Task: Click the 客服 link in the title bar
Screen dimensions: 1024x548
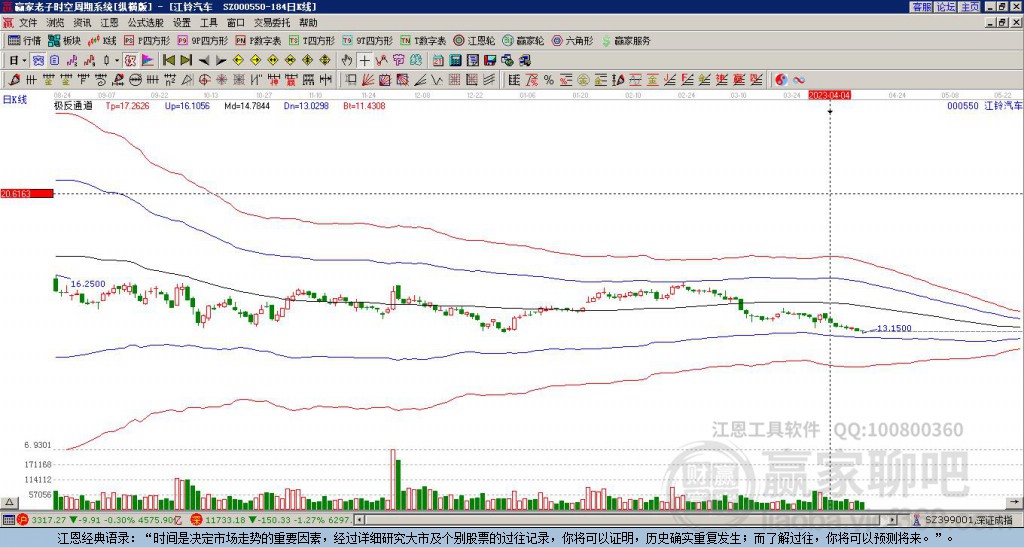Action: pos(921,7)
